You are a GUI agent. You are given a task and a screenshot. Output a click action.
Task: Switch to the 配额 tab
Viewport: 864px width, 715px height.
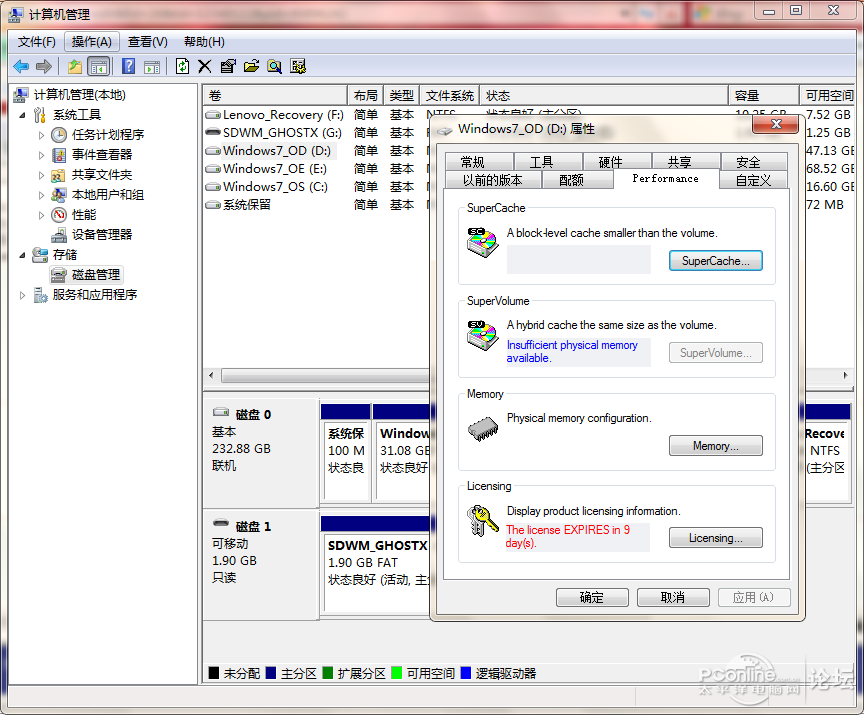577,180
